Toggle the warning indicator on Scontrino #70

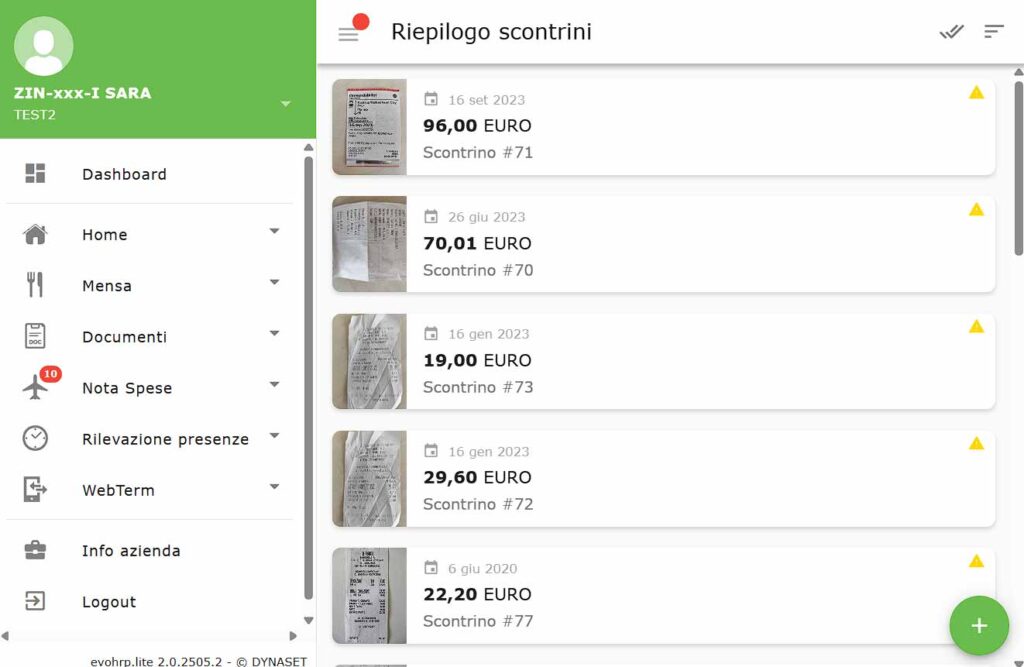click(x=977, y=209)
